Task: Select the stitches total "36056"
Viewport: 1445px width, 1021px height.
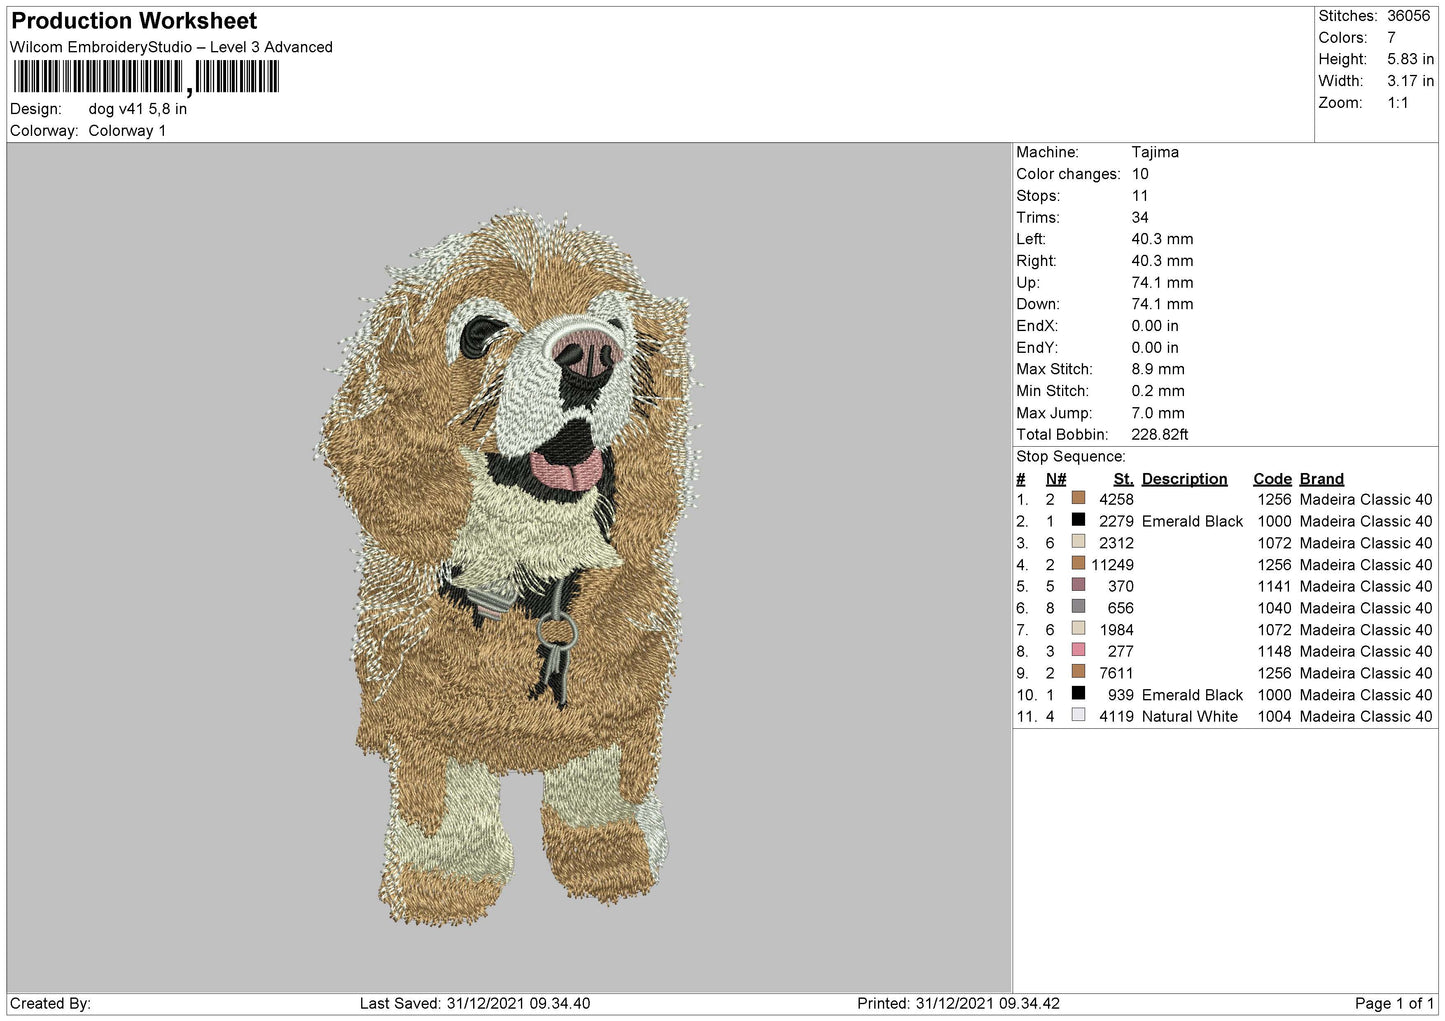Action: pos(1409,16)
